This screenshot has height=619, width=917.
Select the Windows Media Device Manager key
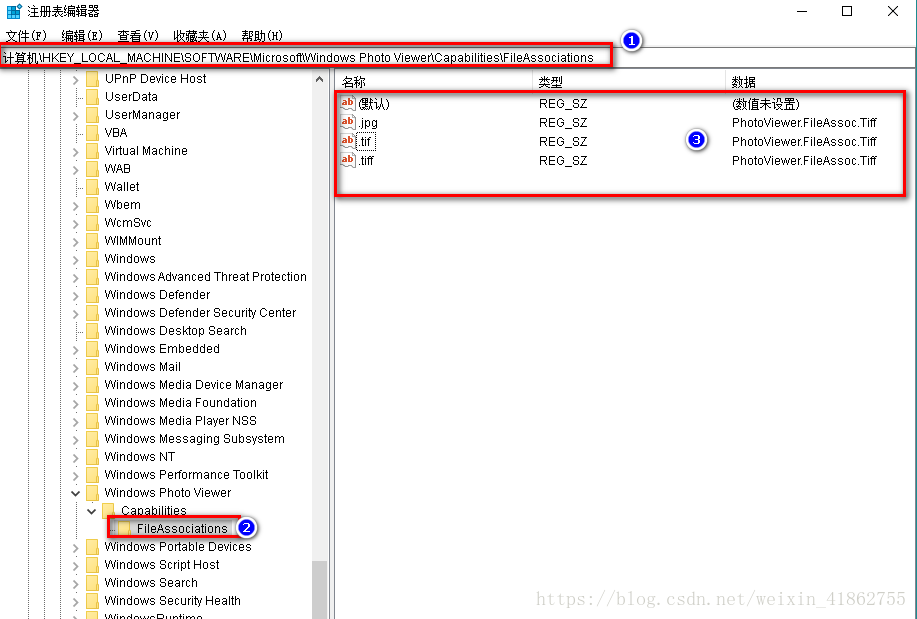tap(194, 384)
